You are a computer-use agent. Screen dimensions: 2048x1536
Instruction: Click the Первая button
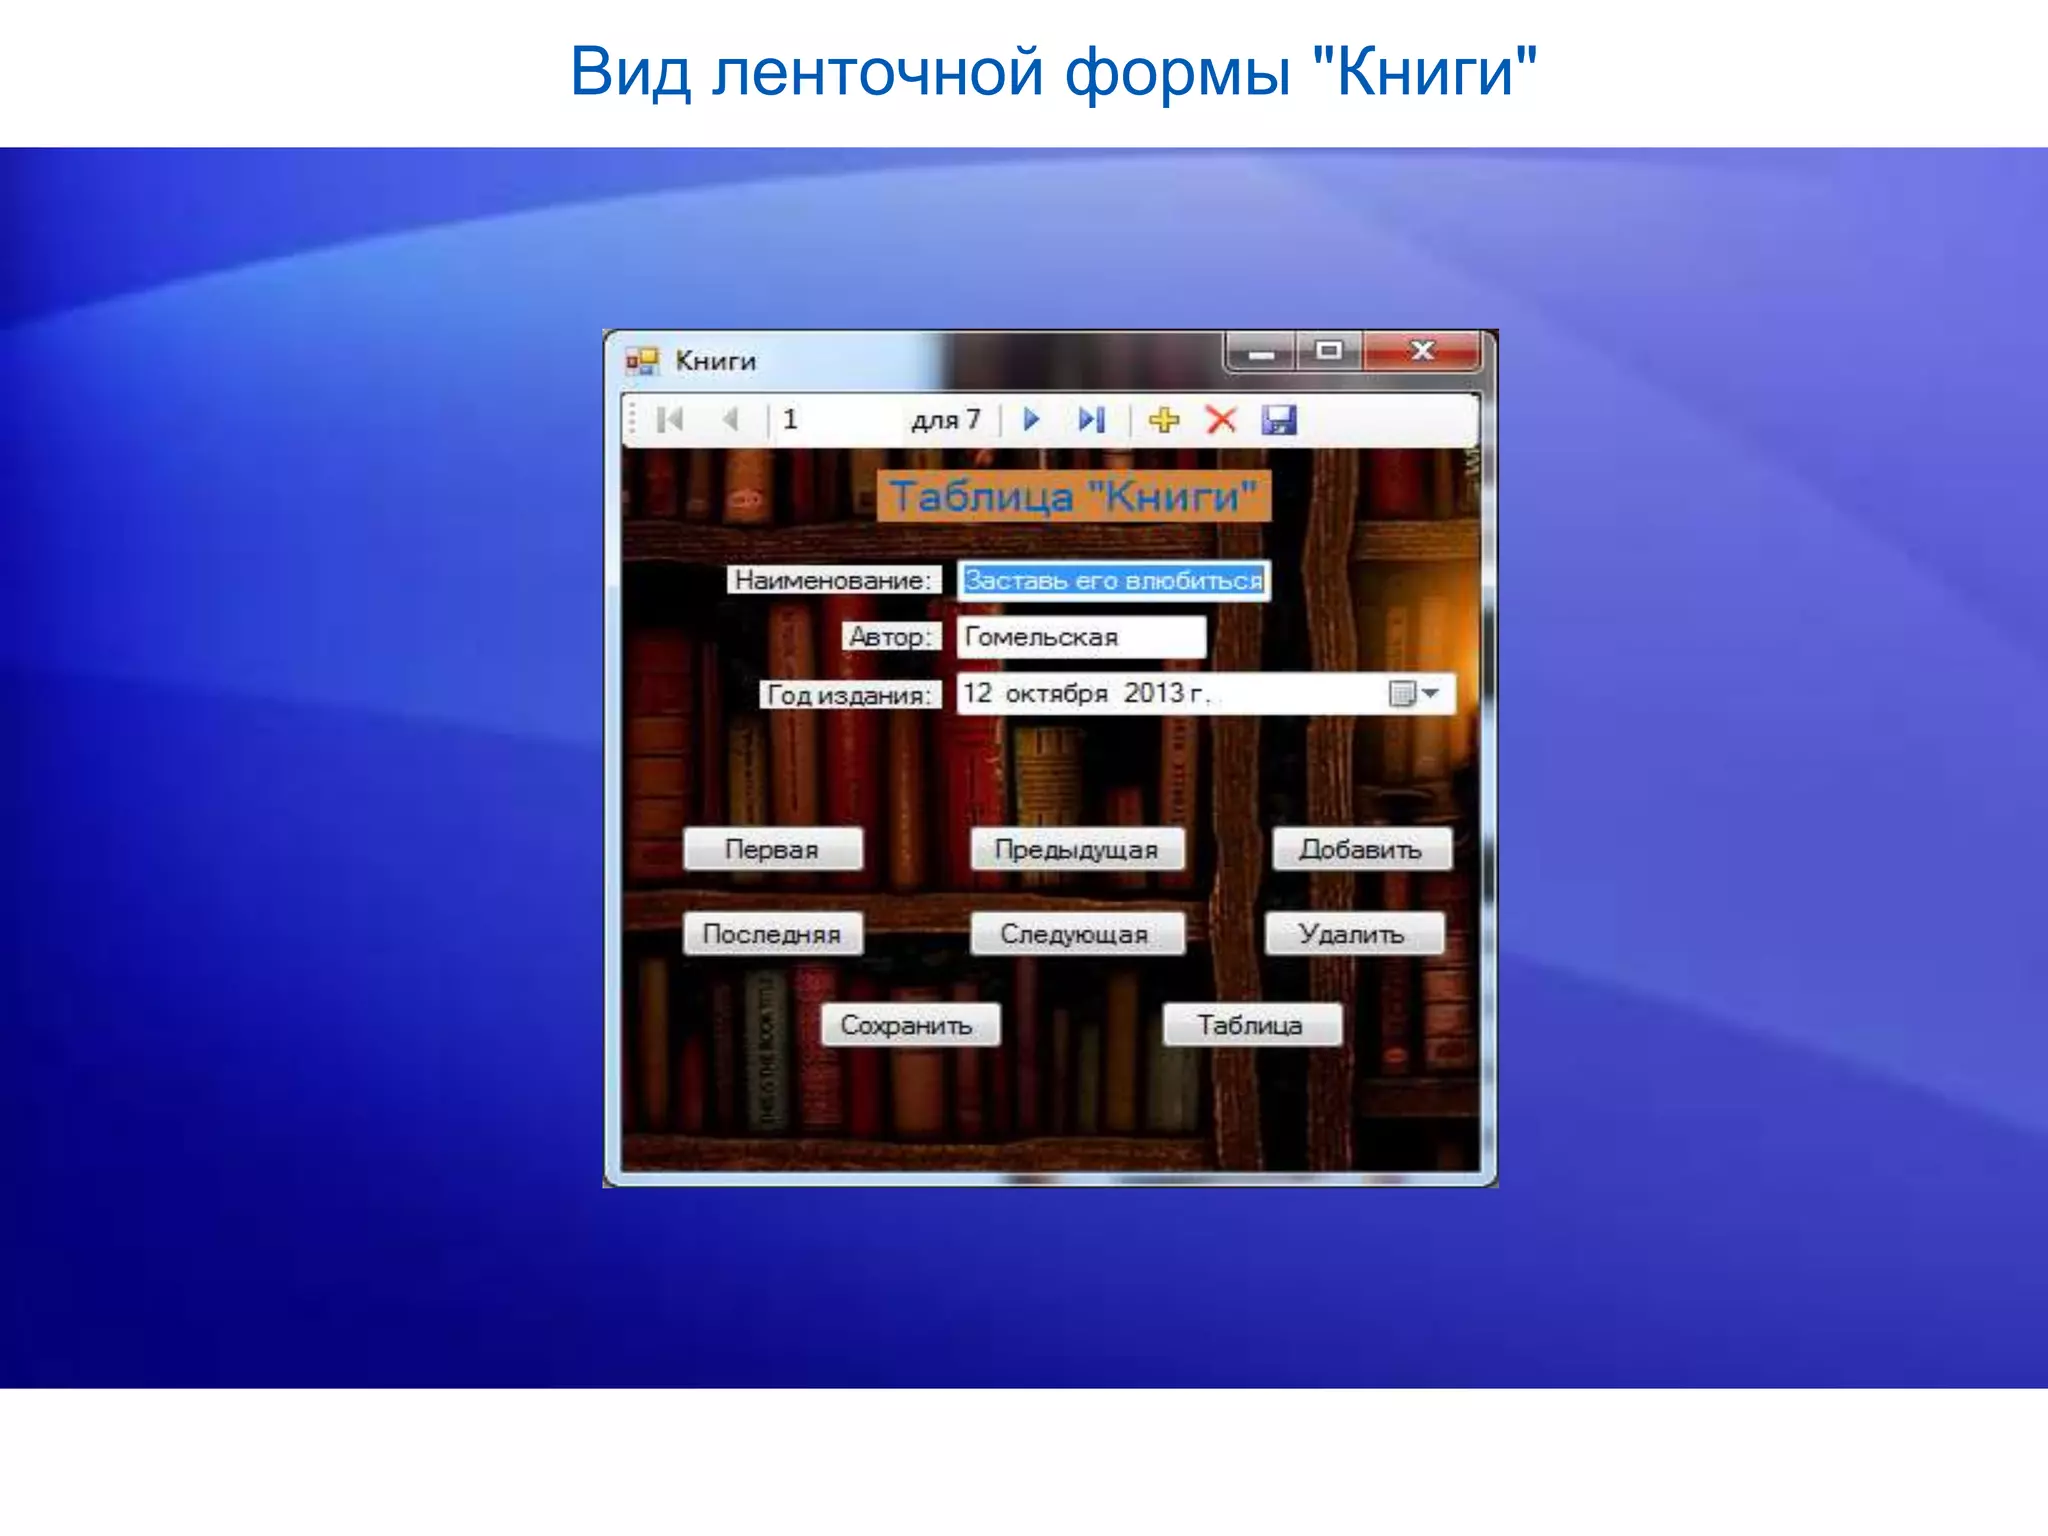point(772,849)
